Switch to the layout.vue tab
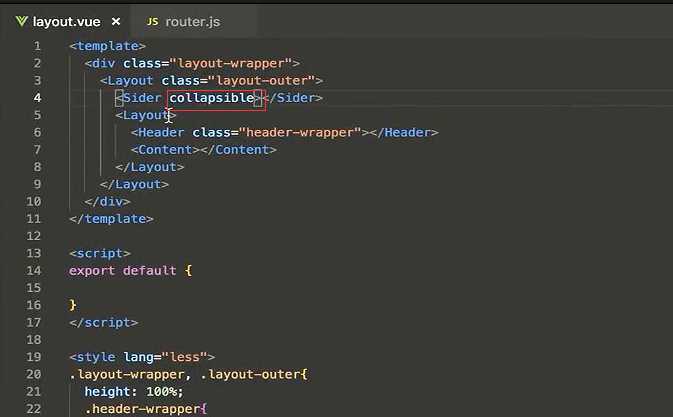673x417 pixels. [x=67, y=21]
